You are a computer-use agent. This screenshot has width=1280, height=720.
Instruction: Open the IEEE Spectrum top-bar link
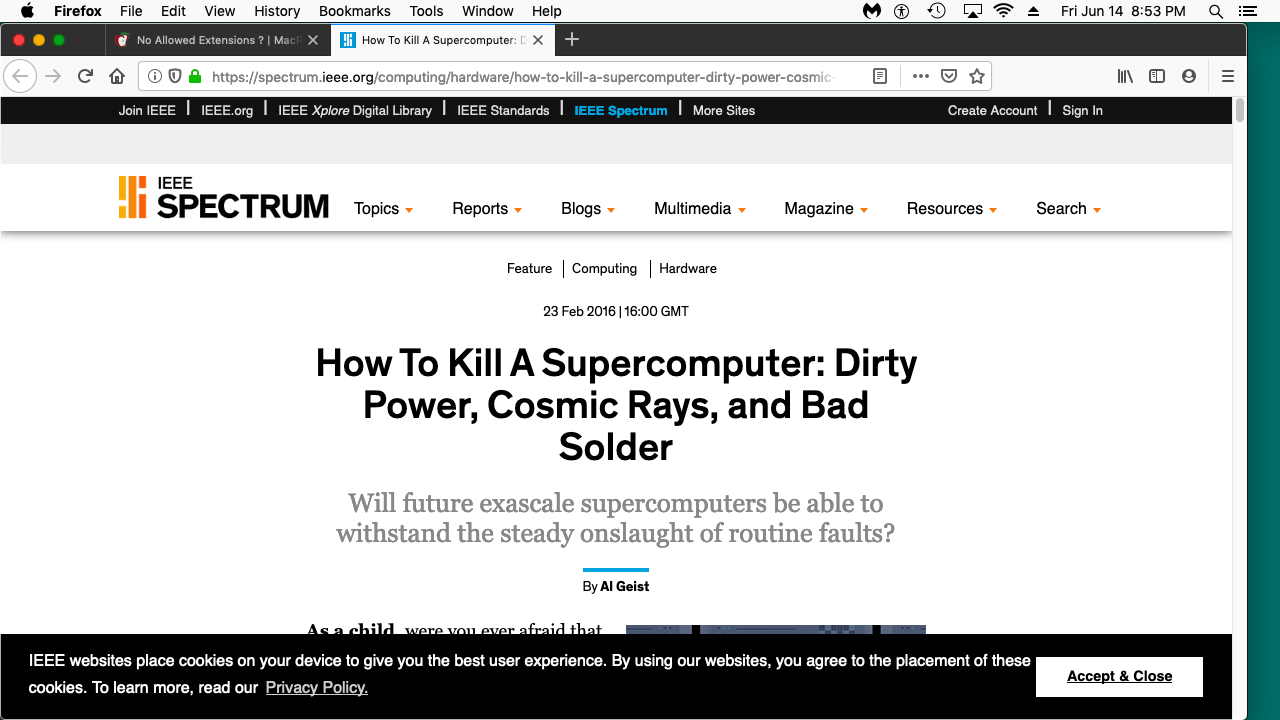pos(621,110)
